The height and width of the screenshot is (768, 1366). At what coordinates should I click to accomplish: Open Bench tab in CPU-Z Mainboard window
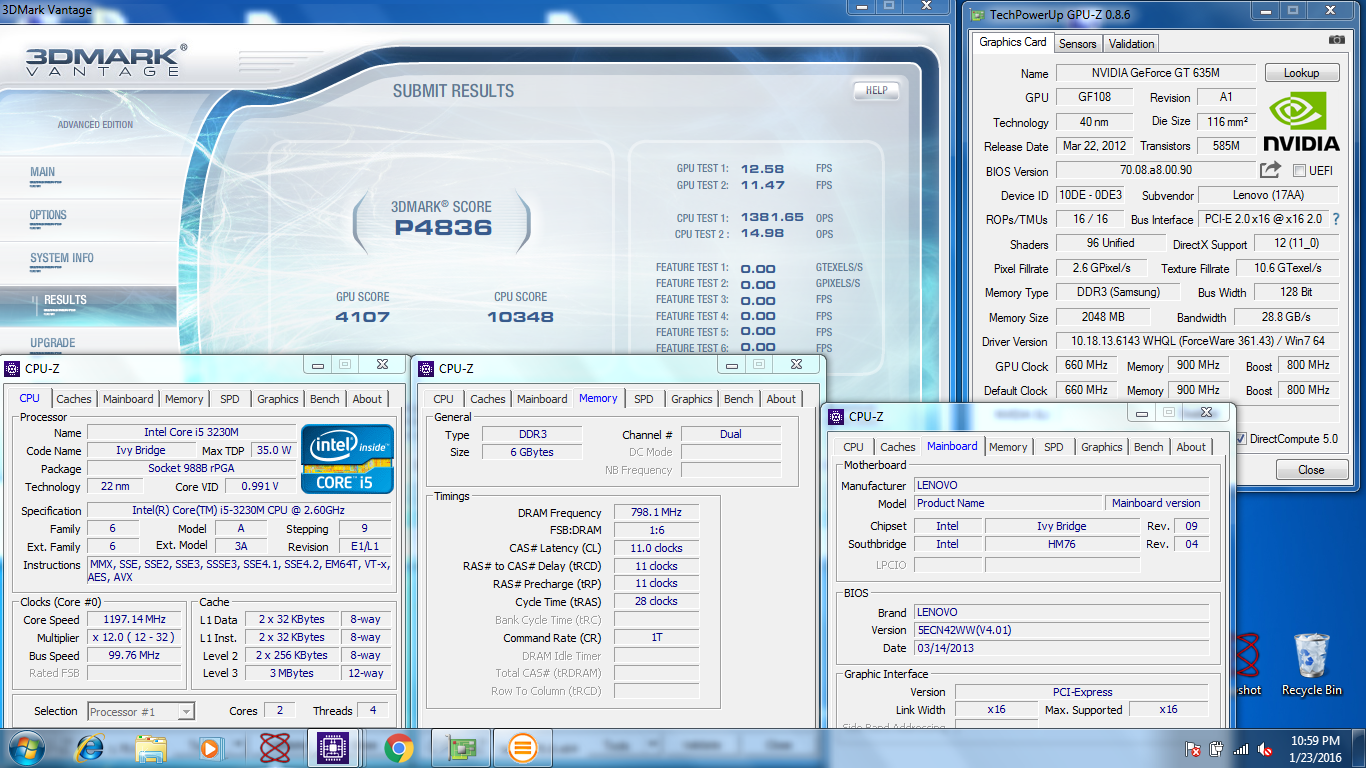pyautogui.click(x=1149, y=447)
